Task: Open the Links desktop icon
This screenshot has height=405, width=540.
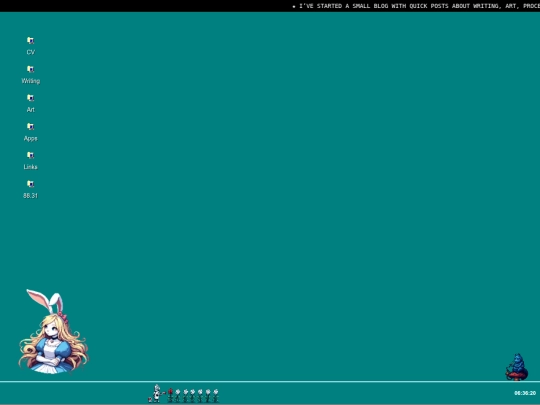Action: (31, 160)
